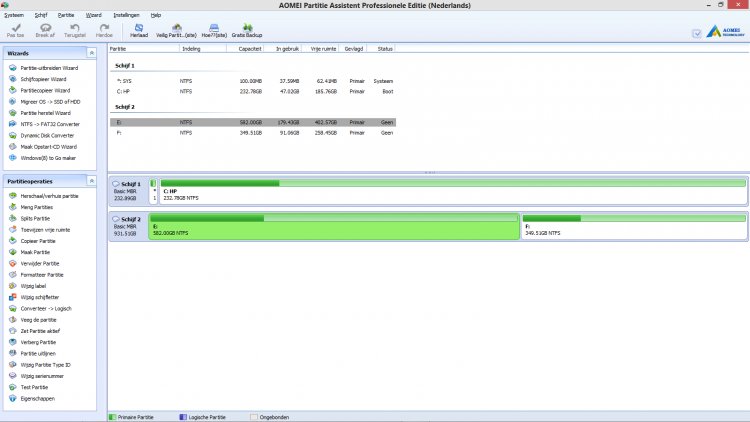The image size is (750, 422).
Task: Open the Instellingen menu
Action: coord(127,16)
